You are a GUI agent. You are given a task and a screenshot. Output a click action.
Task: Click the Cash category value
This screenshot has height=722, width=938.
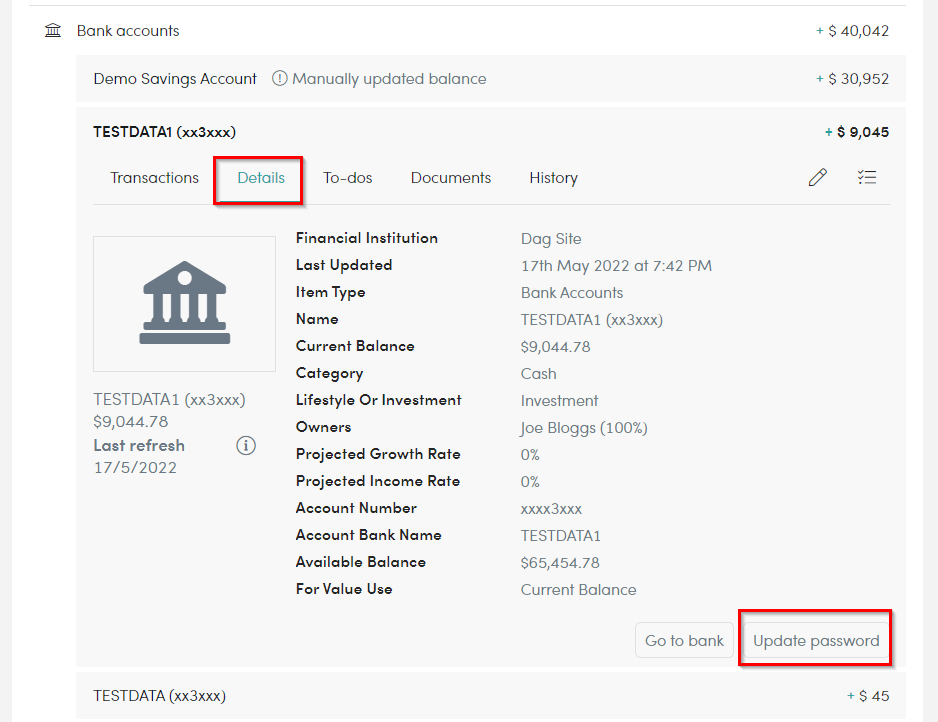click(538, 374)
